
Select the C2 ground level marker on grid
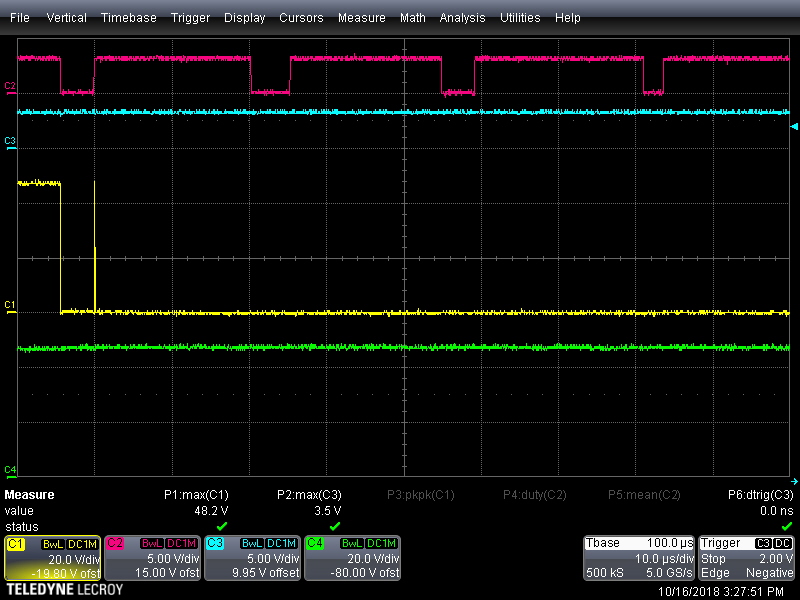click(x=10, y=87)
